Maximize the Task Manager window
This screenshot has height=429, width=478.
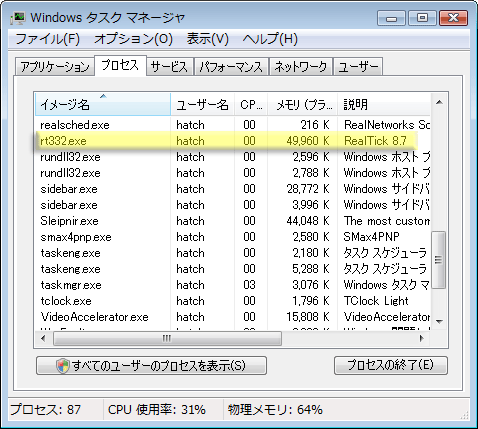(422, 18)
